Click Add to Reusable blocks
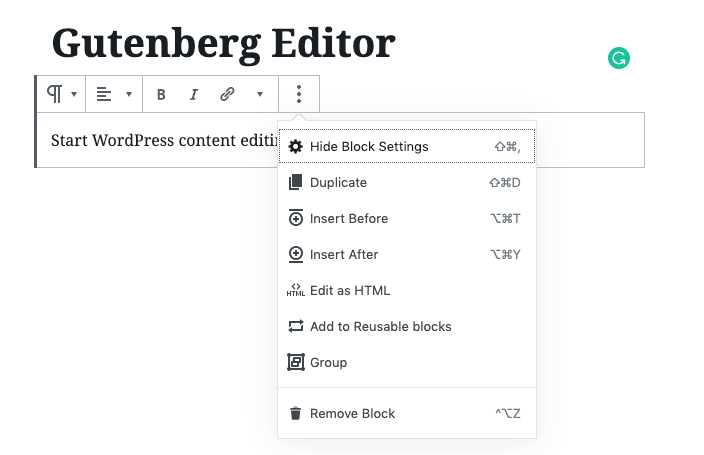Image resolution: width=704 pixels, height=455 pixels. pyautogui.click(x=407, y=326)
